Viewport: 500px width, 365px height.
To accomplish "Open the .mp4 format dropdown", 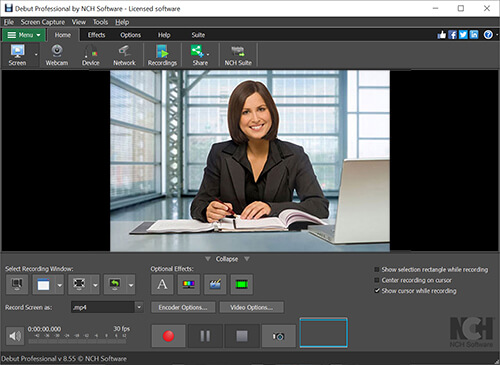I will pos(139,307).
